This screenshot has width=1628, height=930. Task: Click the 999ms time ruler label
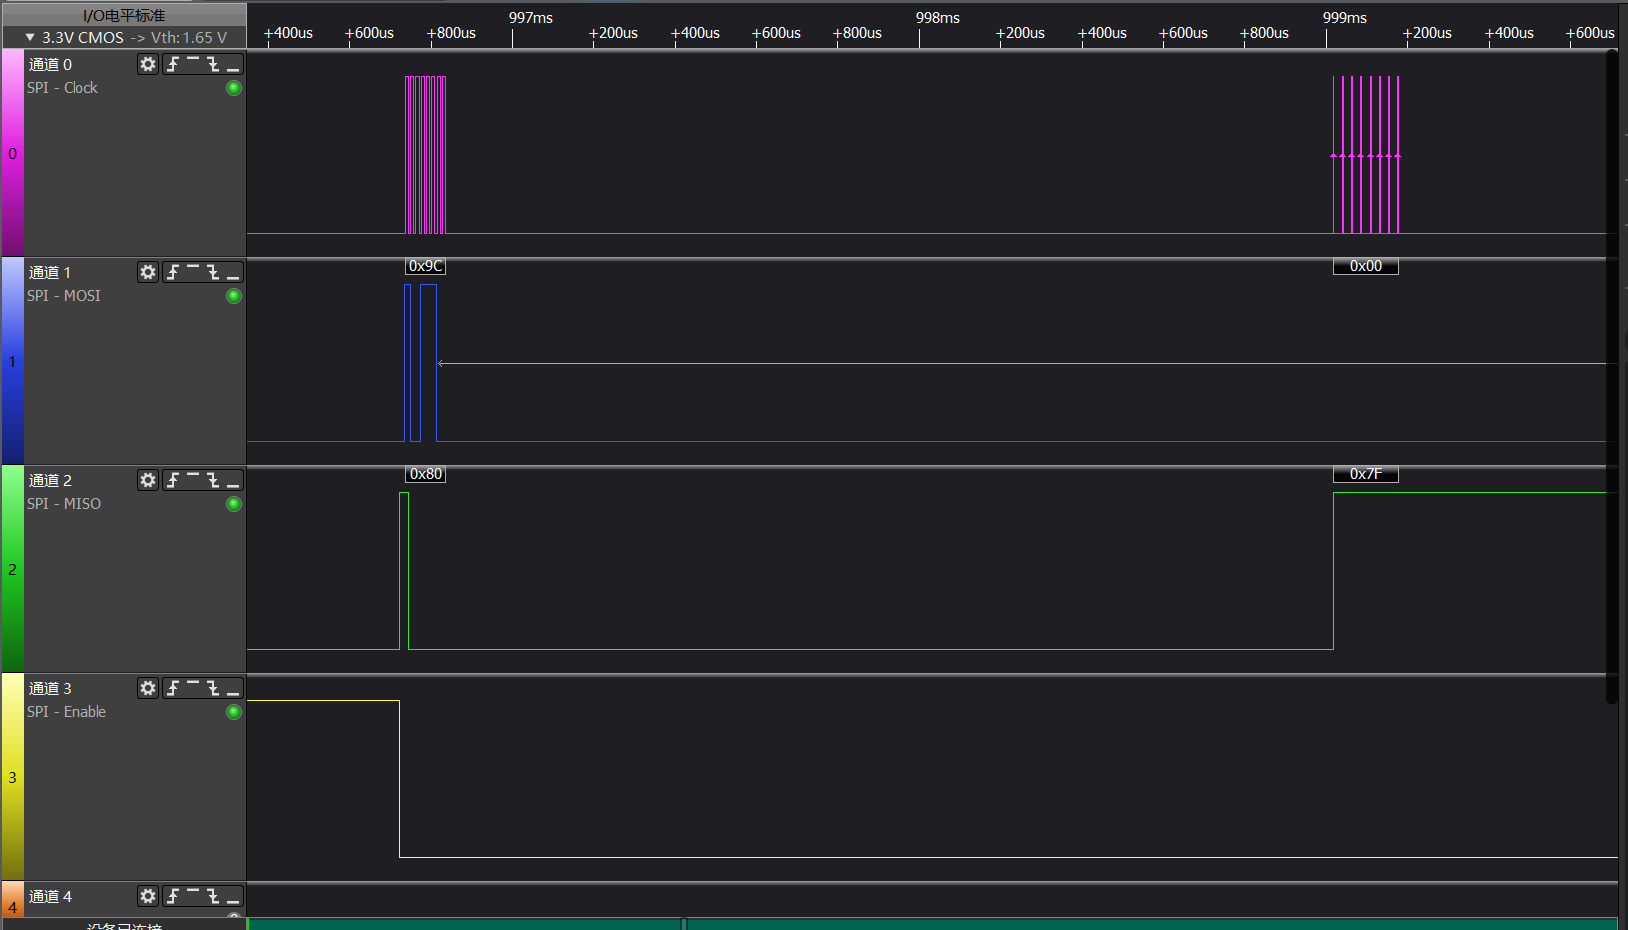tap(1345, 18)
